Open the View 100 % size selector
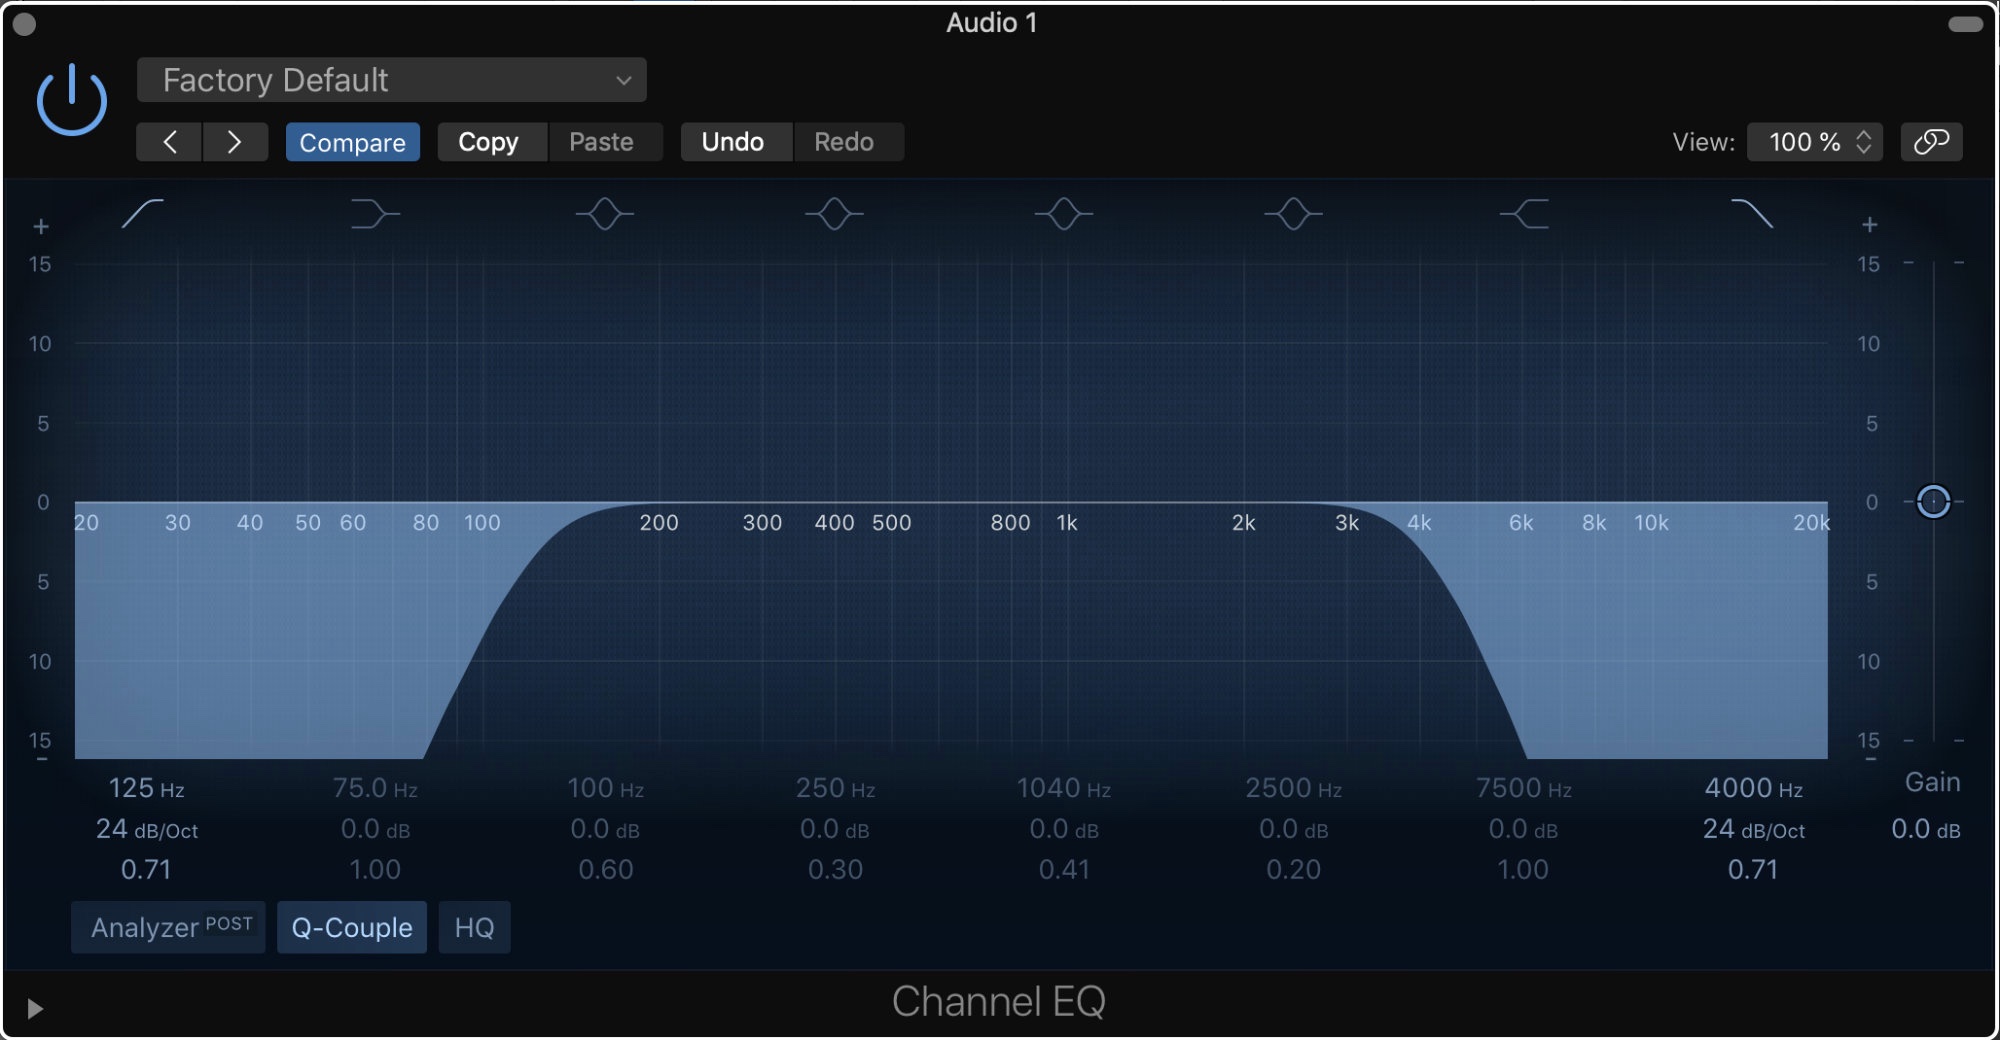This screenshot has height=1040, width=2000. pyautogui.click(x=1814, y=142)
